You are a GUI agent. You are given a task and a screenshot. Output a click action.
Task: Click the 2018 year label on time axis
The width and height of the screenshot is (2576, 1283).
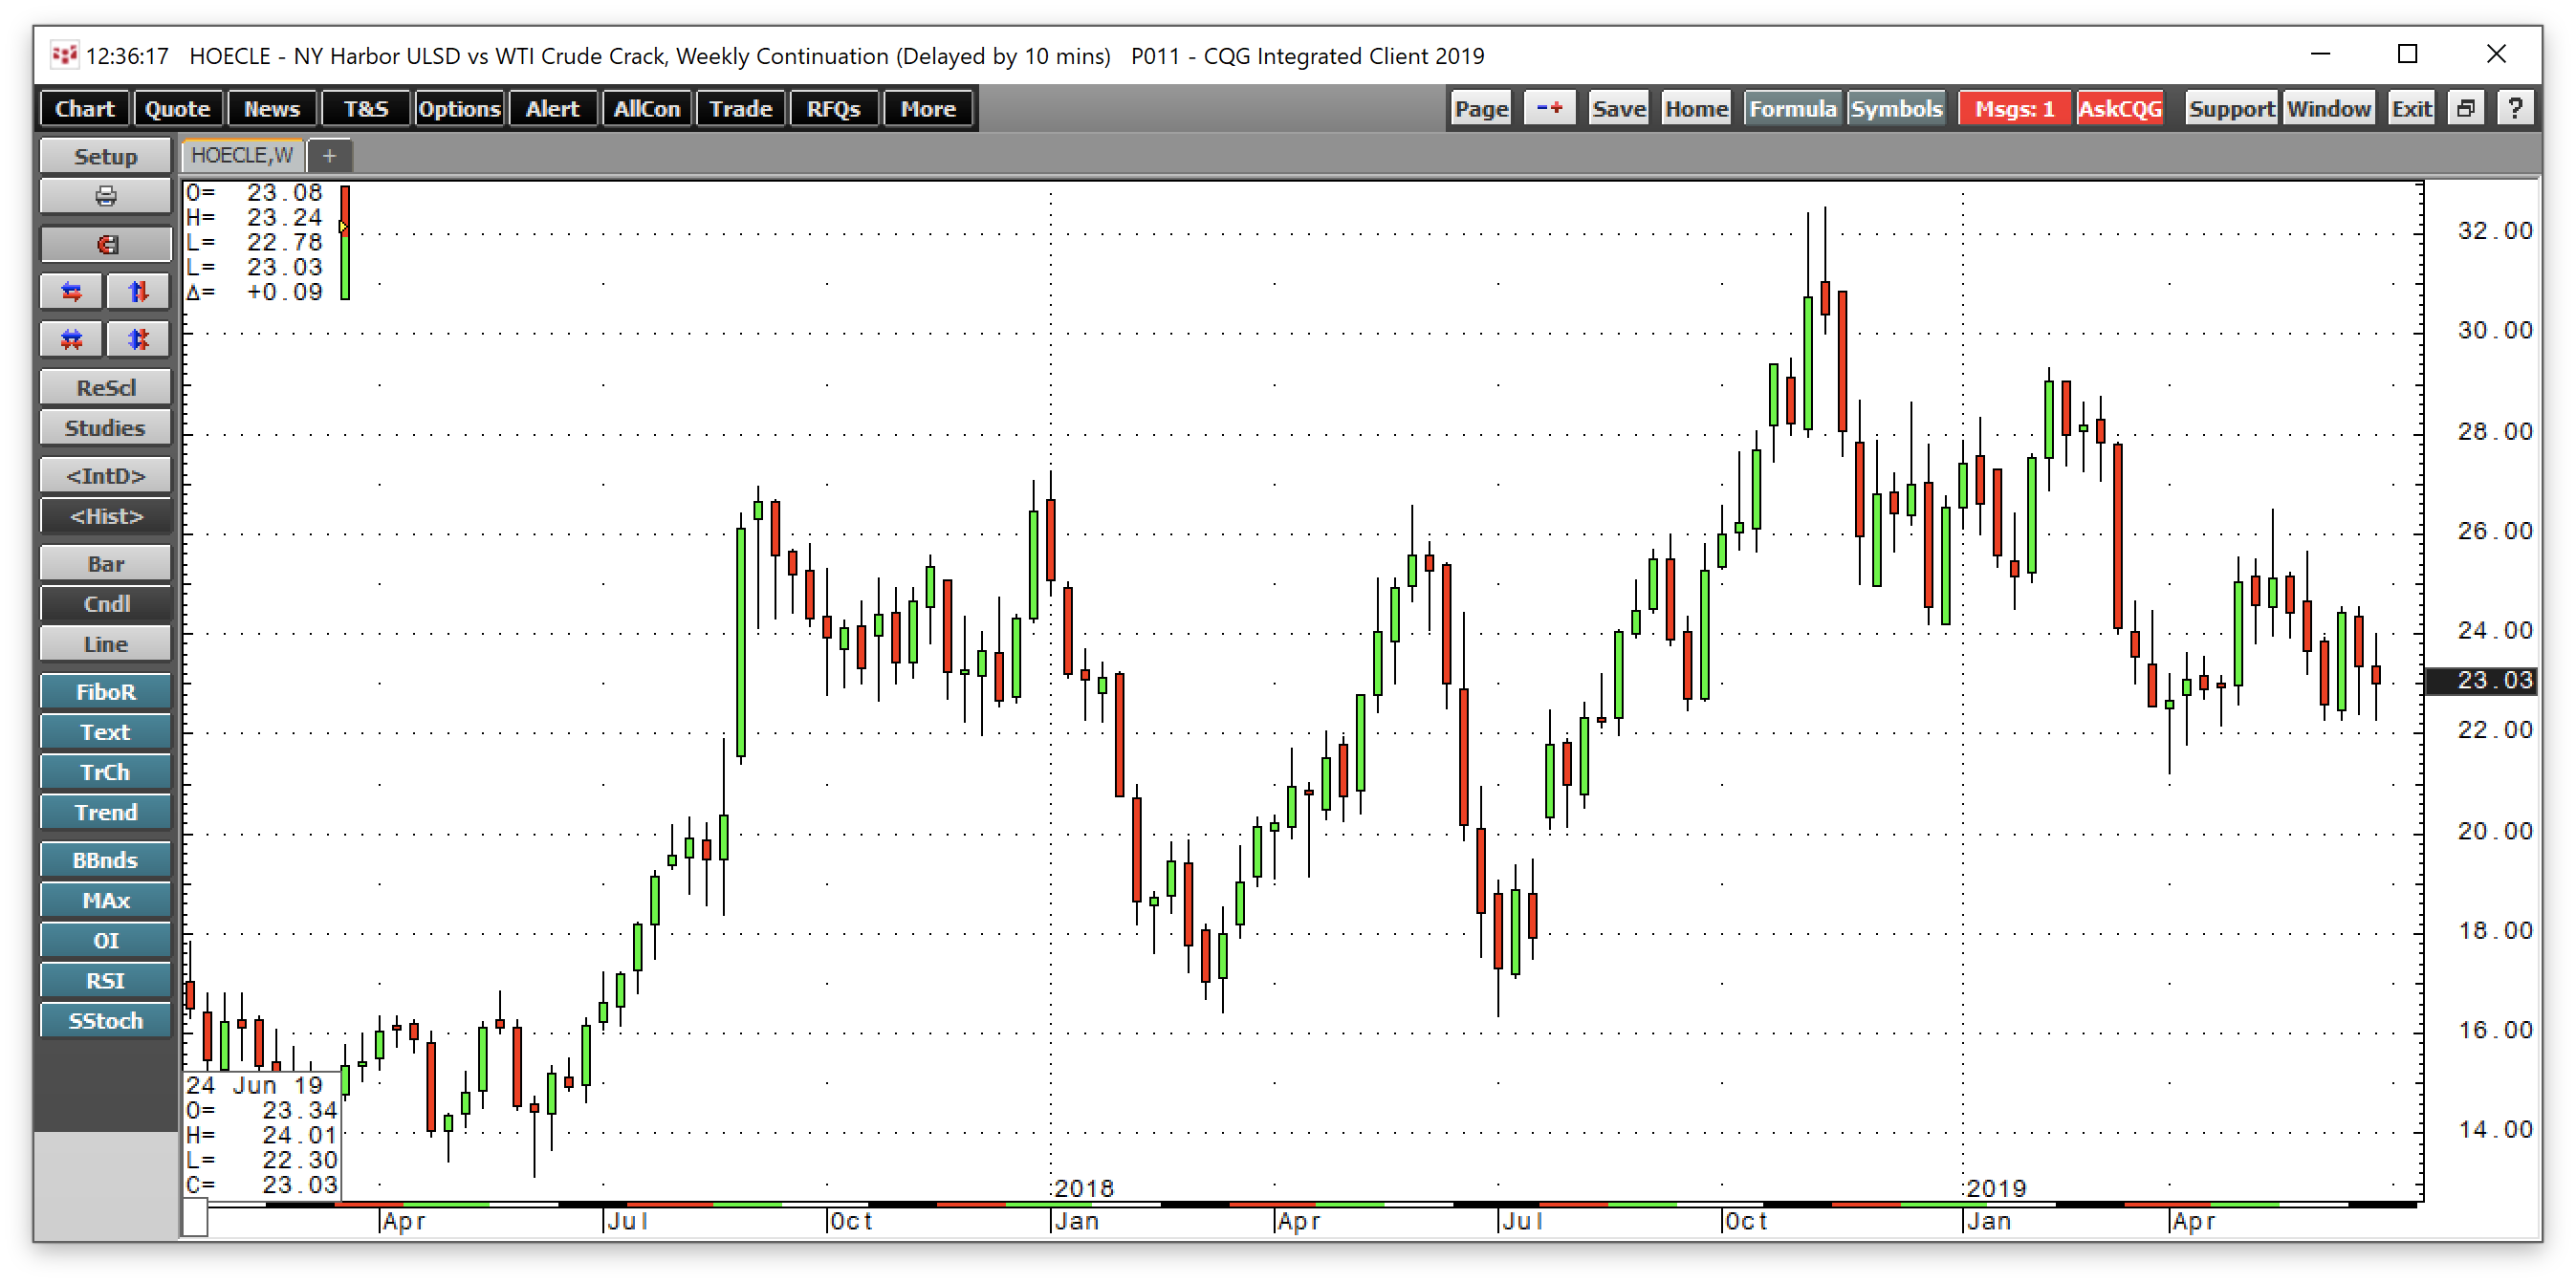pyautogui.click(x=1084, y=1188)
